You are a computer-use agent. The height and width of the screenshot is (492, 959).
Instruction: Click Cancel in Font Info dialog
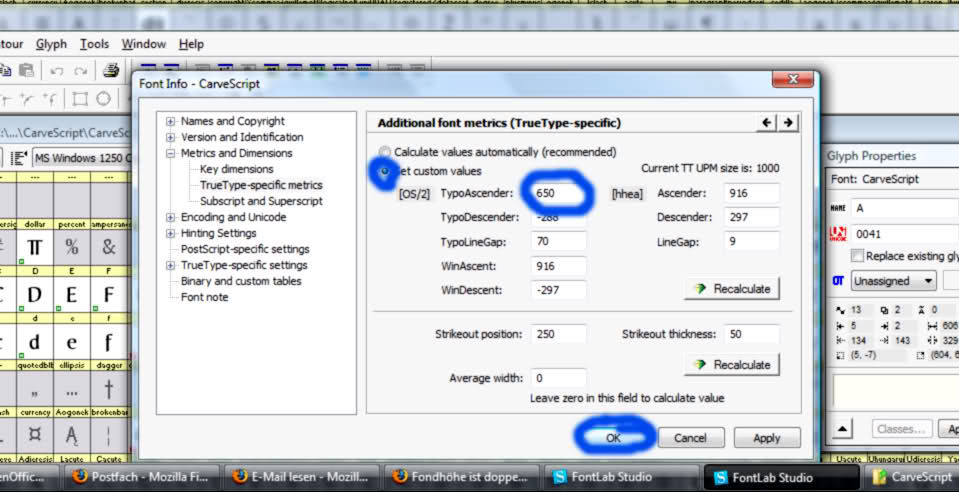[x=691, y=438]
